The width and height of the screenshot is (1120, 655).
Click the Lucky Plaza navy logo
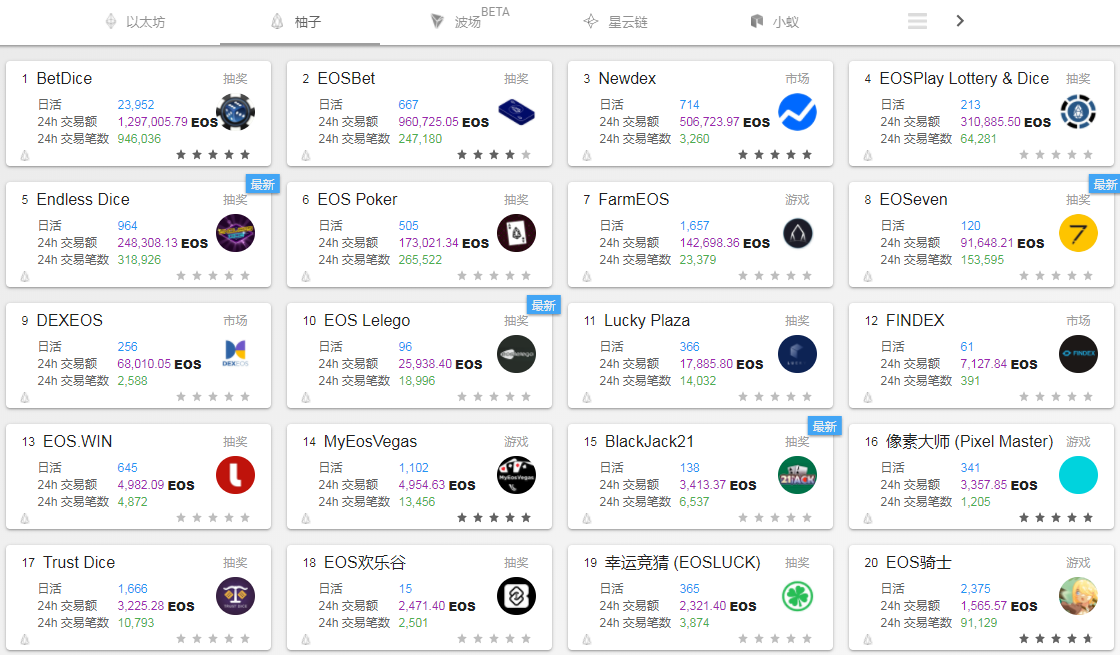[797, 354]
